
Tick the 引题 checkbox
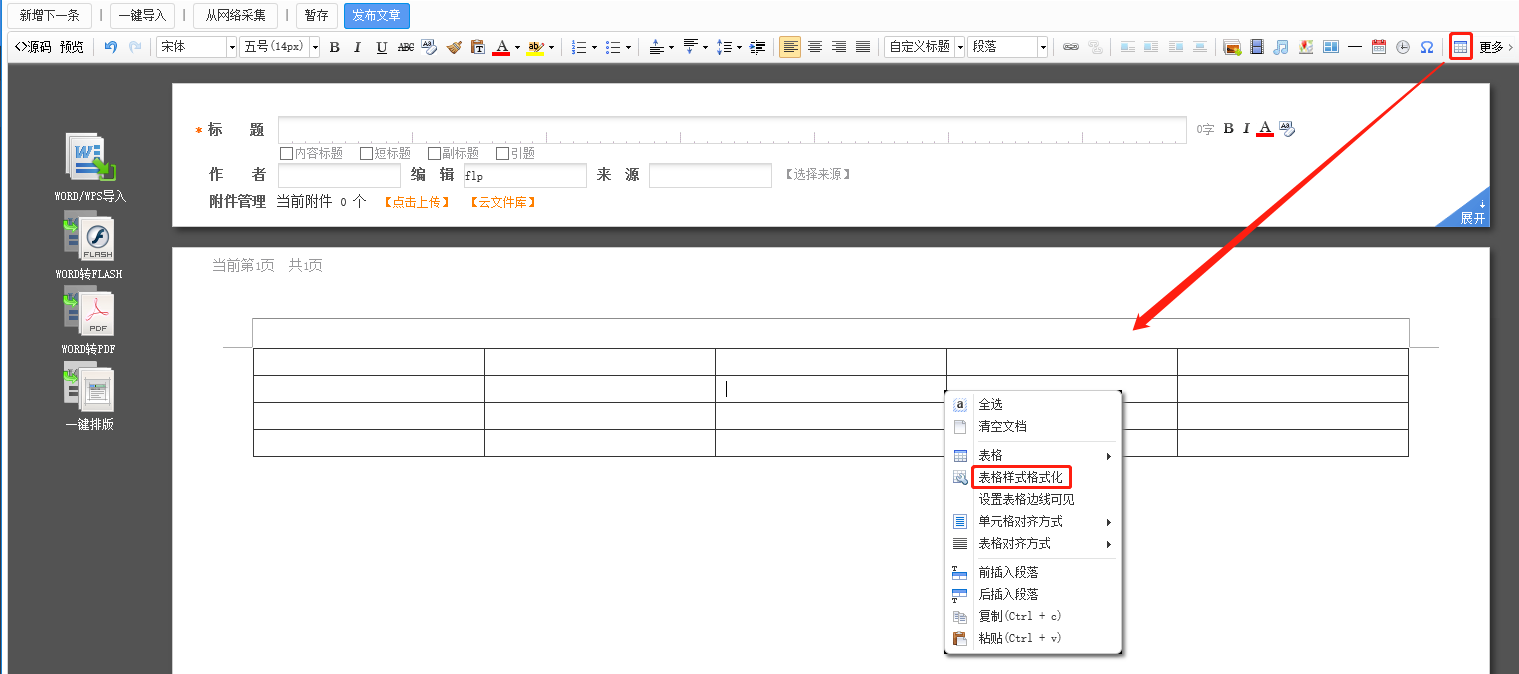click(x=503, y=154)
